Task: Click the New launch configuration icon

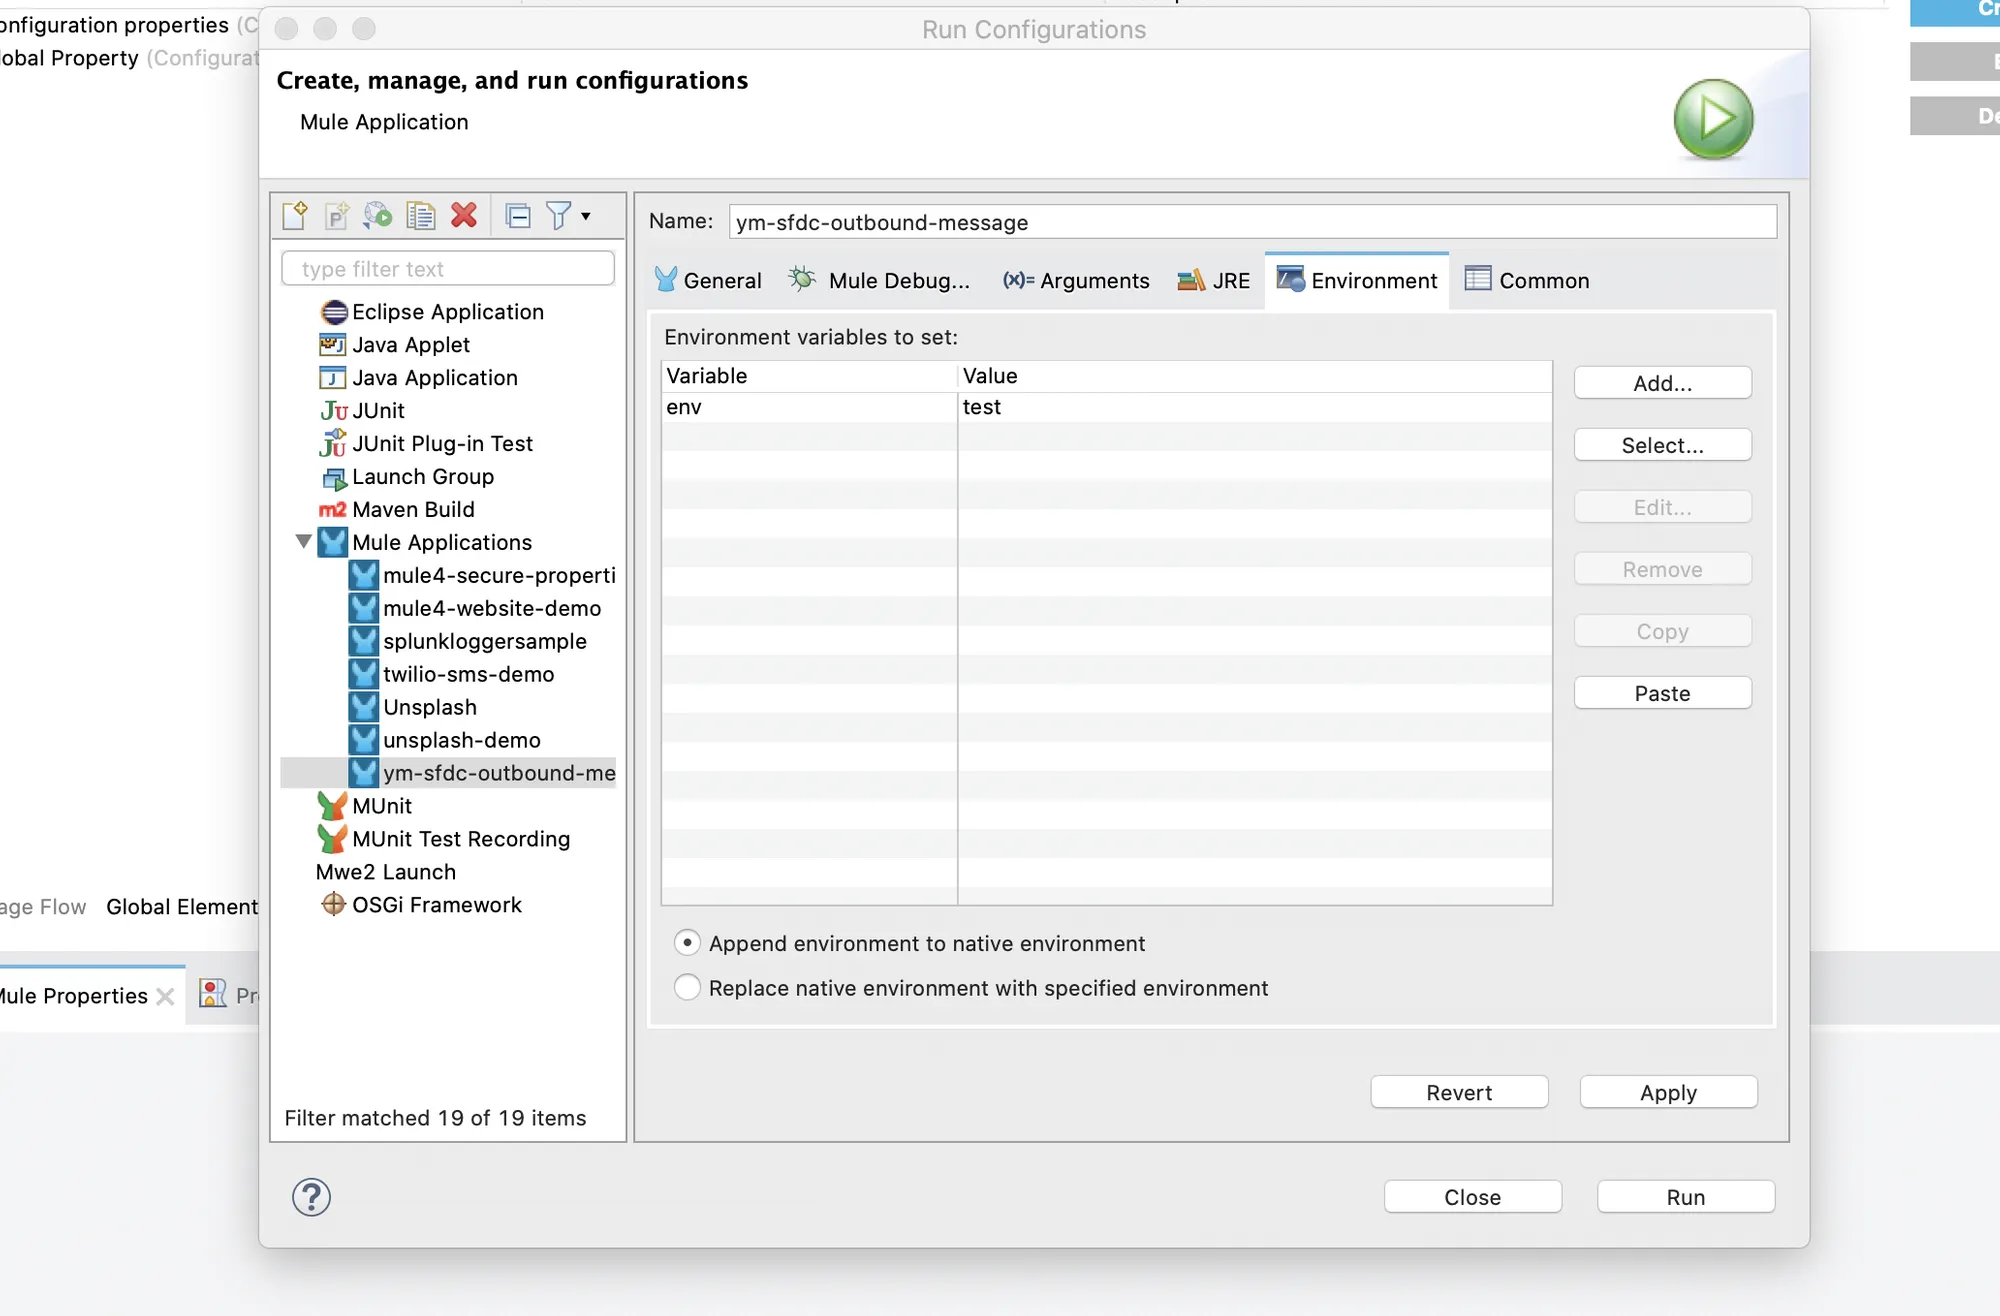Action: [x=295, y=215]
